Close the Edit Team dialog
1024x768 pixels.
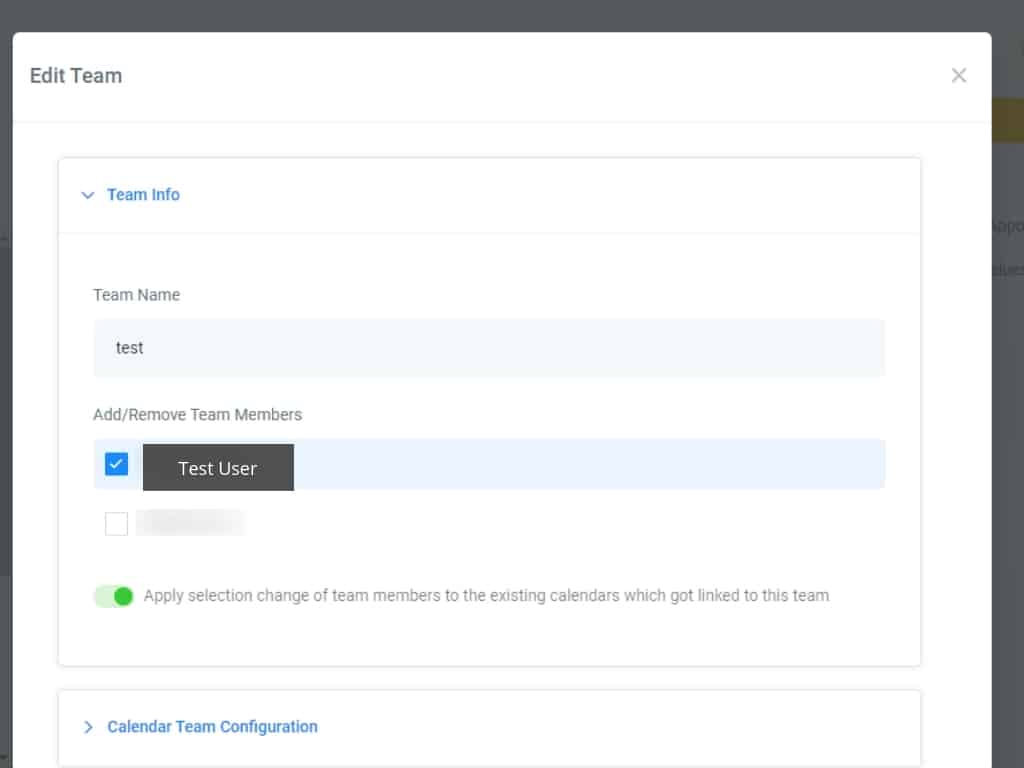click(x=958, y=76)
